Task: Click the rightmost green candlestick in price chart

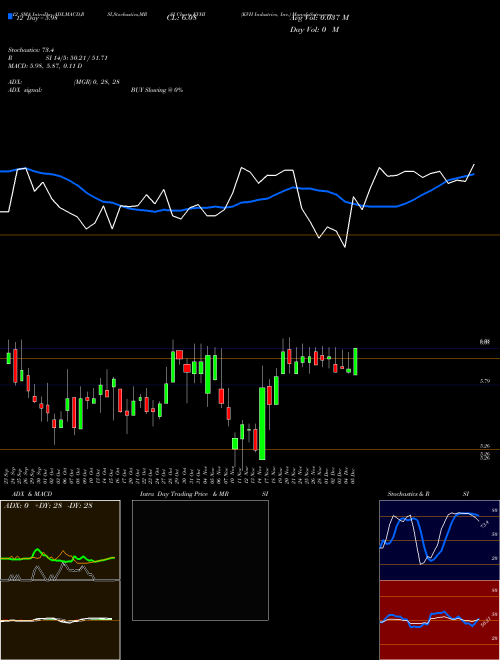Action: 355,362
